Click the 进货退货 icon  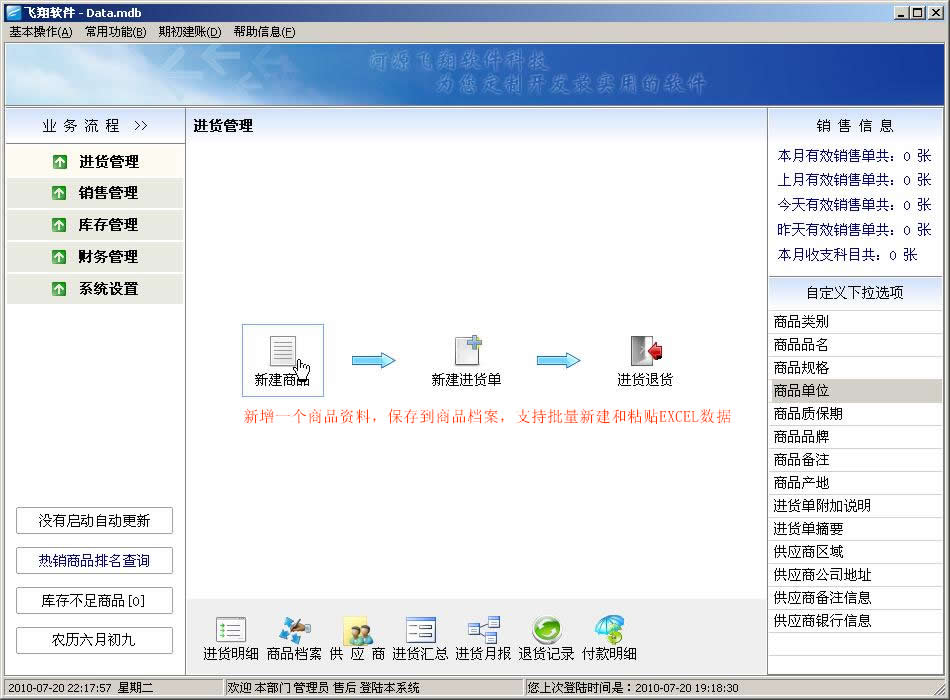click(x=646, y=351)
